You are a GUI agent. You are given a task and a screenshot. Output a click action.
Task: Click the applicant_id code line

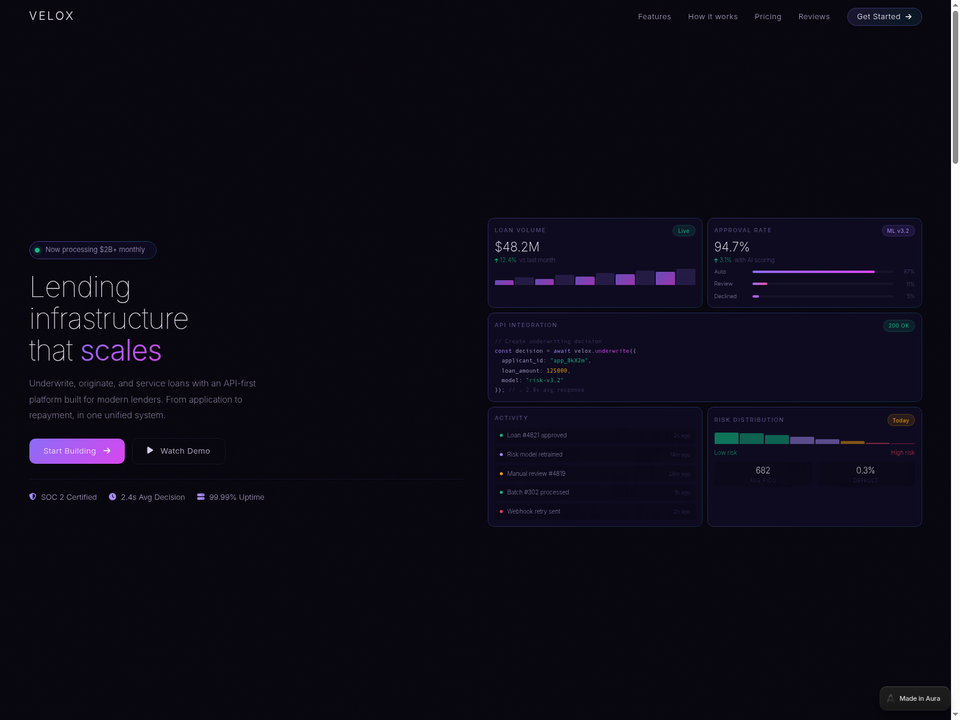pyautogui.click(x=546, y=361)
